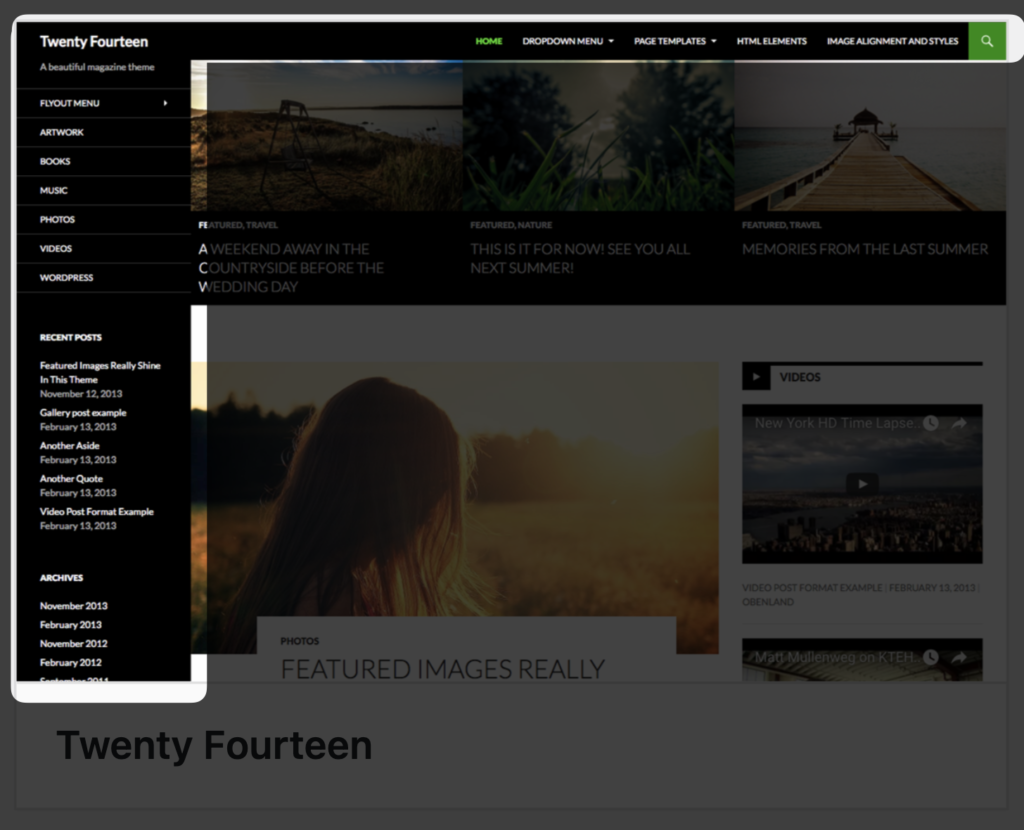Click the watch later clock on New York video
The image size is (1024, 830).
coord(931,423)
